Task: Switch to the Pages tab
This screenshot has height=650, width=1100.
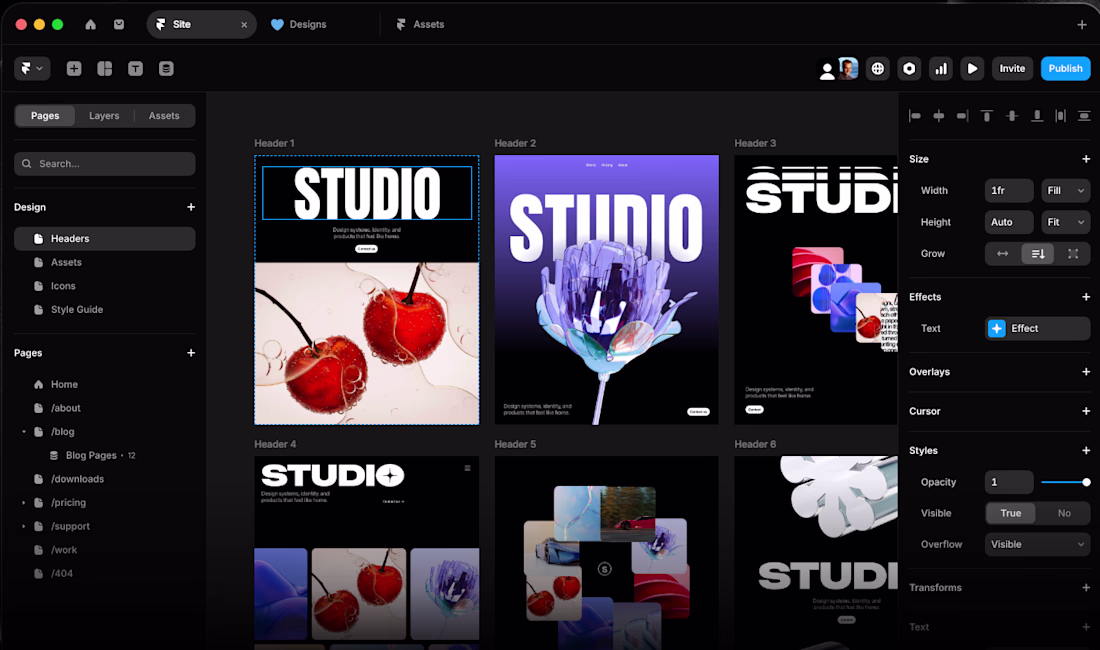Action: tap(45, 116)
